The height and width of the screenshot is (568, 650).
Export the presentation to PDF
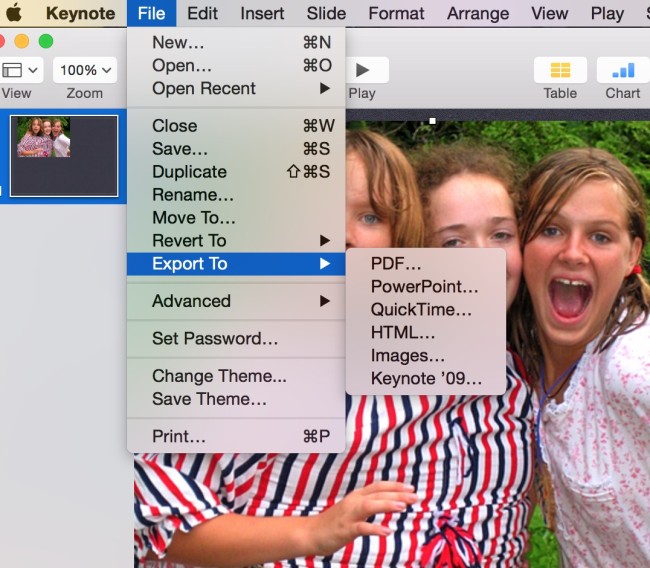coord(396,264)
